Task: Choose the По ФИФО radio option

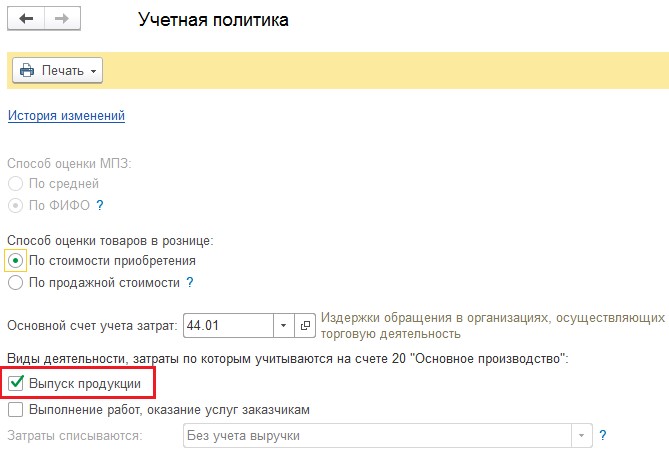Action: pyautogui.click(x=16, y=206)
